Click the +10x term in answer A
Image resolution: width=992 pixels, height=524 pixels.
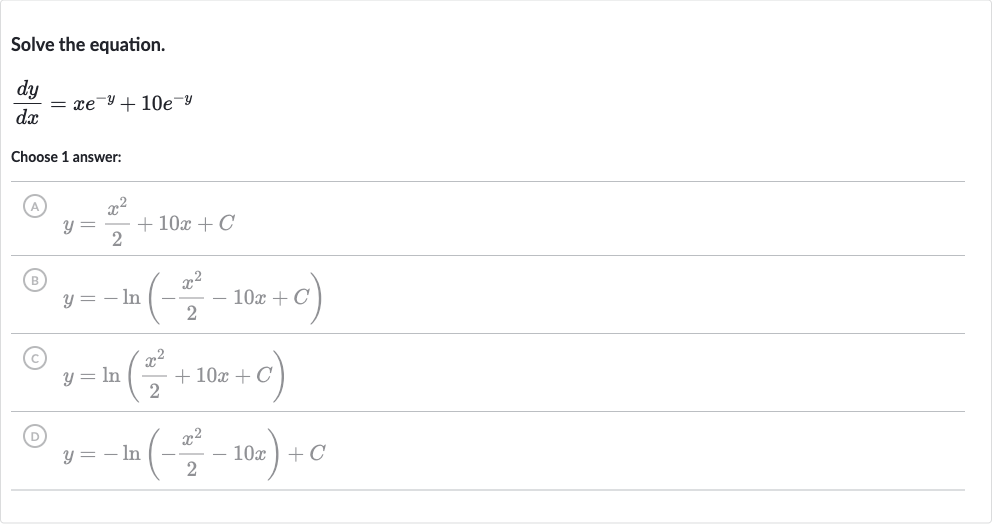(x=164, y=223)
